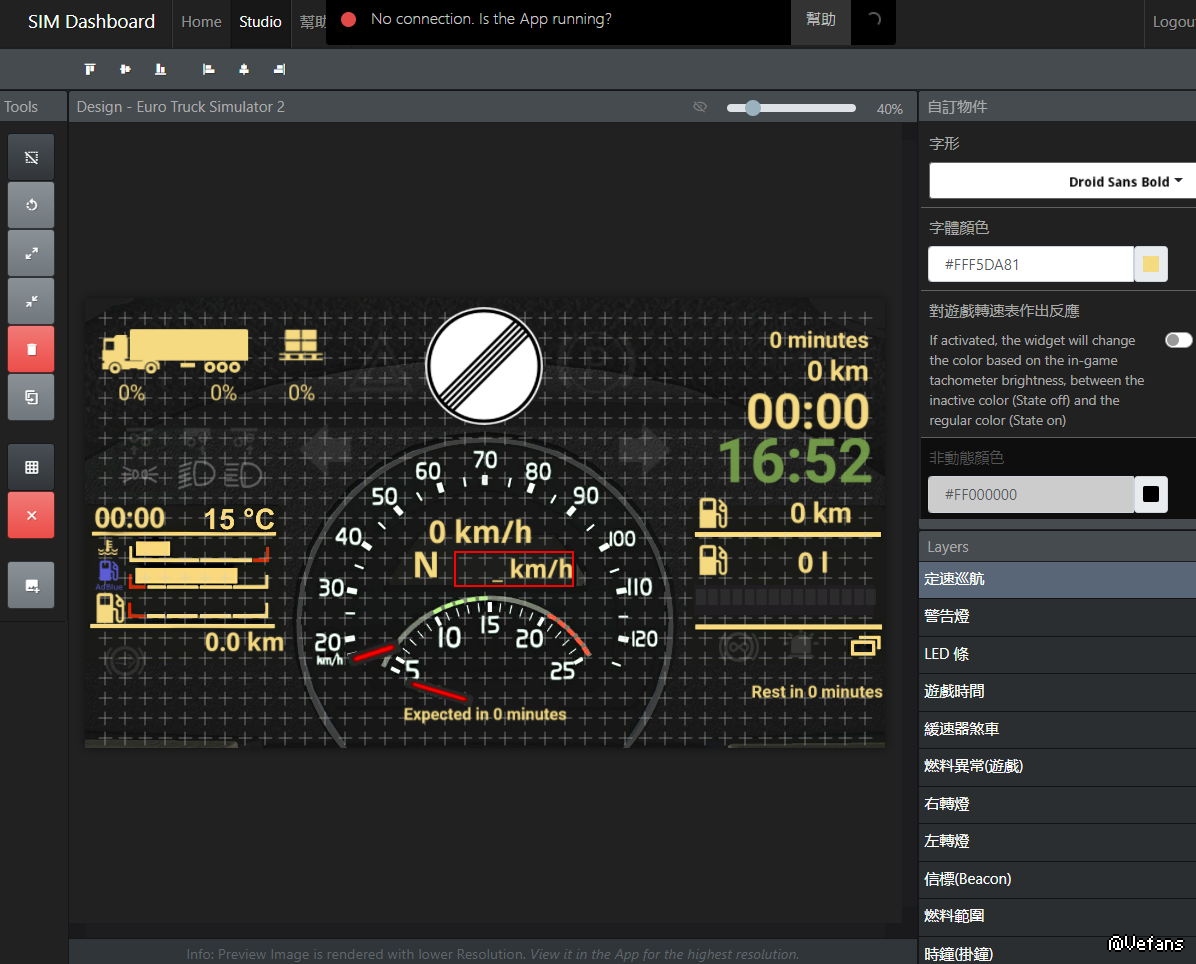The height and width of the screenshot is (964, 1196).
Task: Switch to the Studio tab
Action: [x=260, y=21]
